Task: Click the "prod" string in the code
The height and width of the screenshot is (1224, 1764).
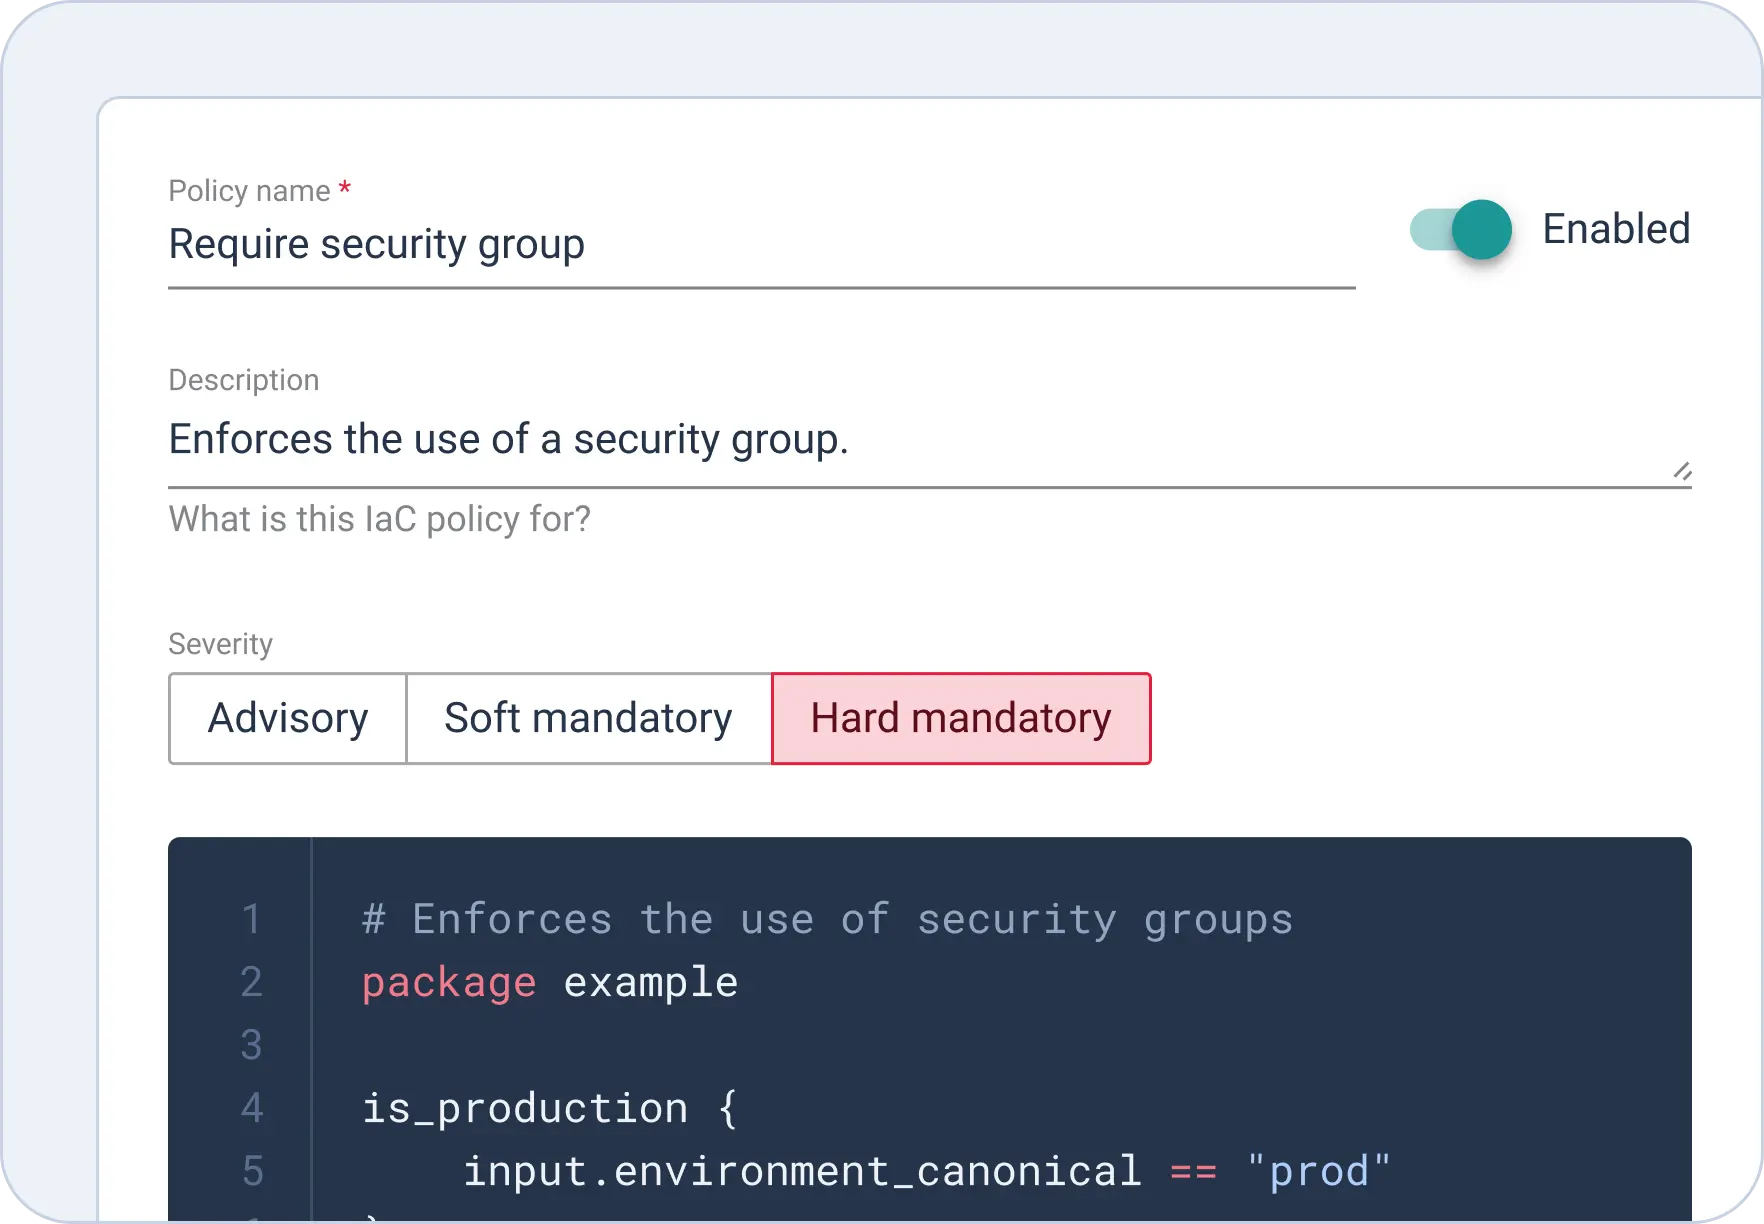Action: 1319,1172
